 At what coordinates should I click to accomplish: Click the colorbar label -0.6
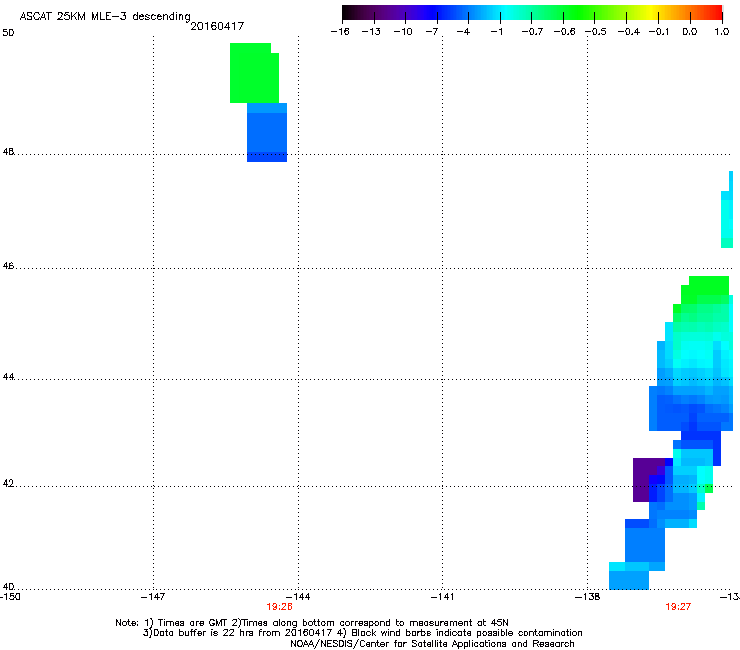coord(564,32)
